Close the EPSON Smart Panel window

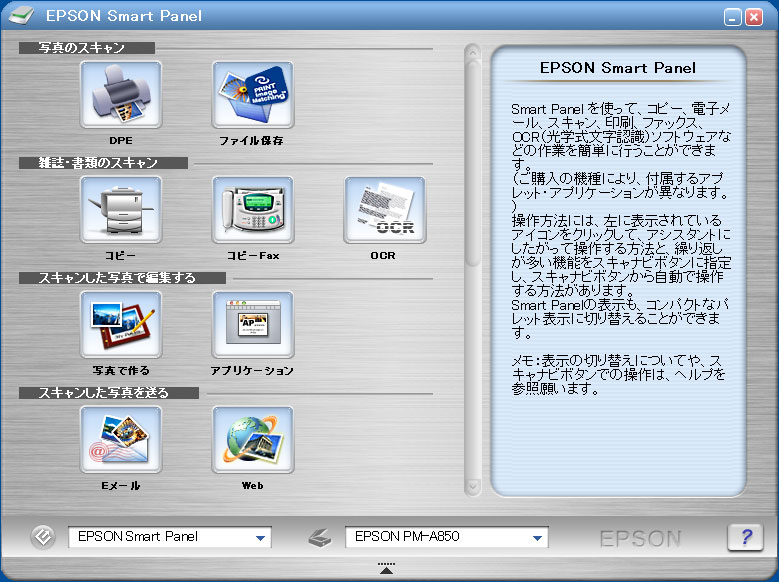pyautogui.click(x=753, y=16)
